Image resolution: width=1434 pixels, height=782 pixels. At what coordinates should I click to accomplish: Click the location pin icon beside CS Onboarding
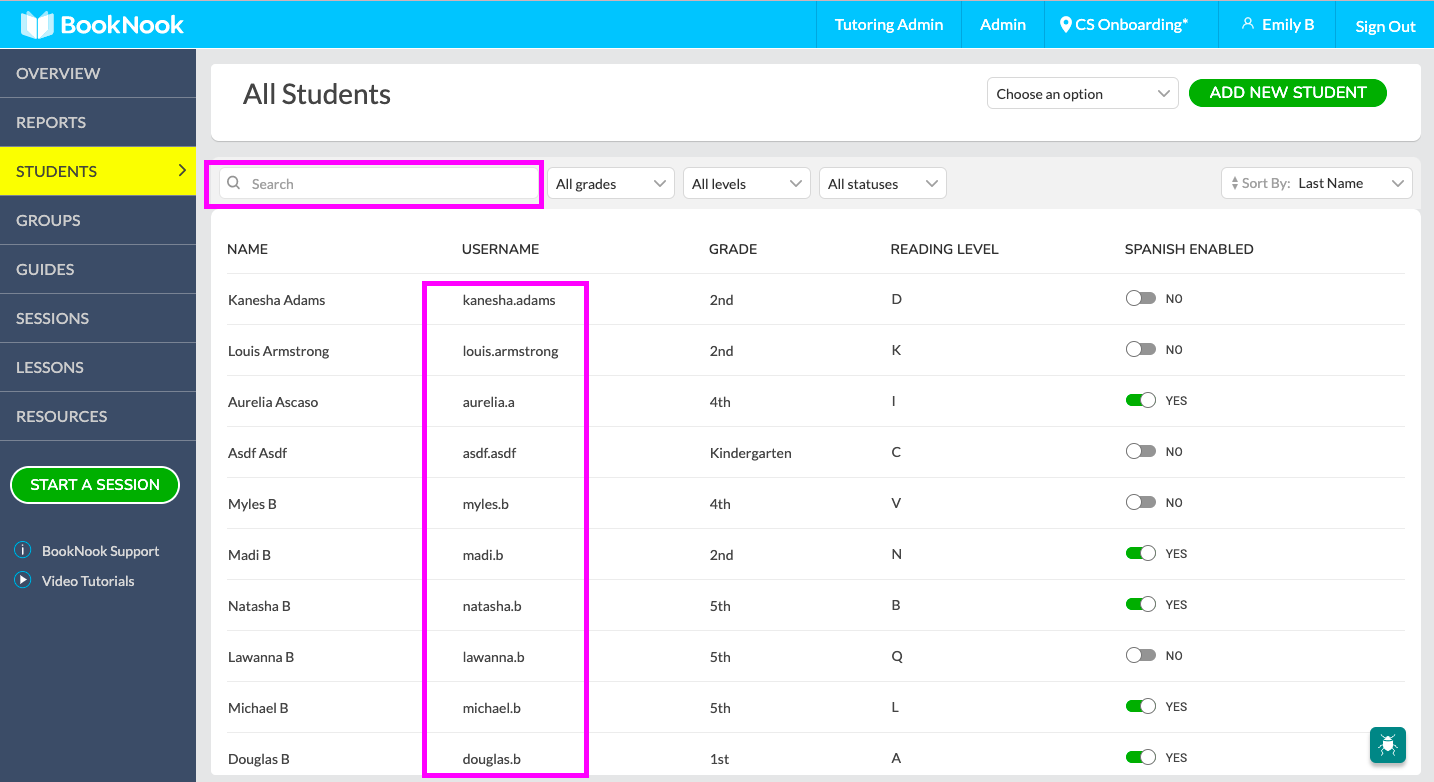coord(1064,25)
